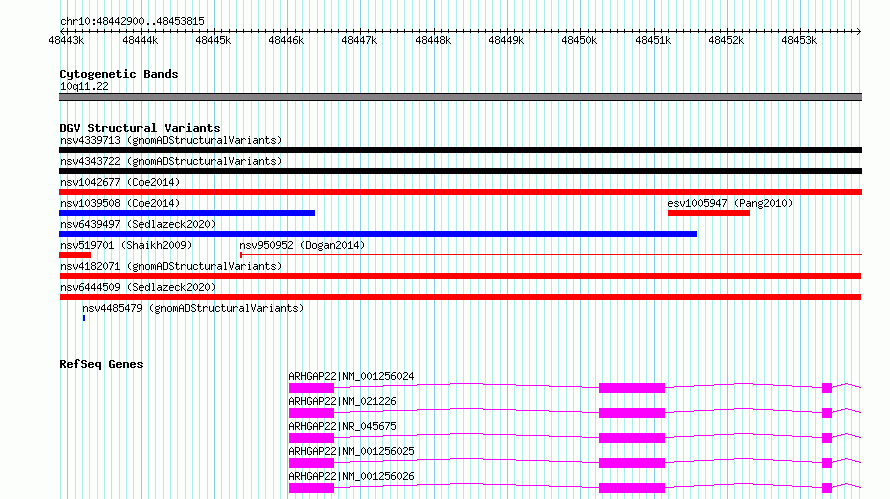Click the middle exon of ARHGAP22|NM_001256024
The width and height of the screenshot is (890, 499).
(x=632, y=388)
